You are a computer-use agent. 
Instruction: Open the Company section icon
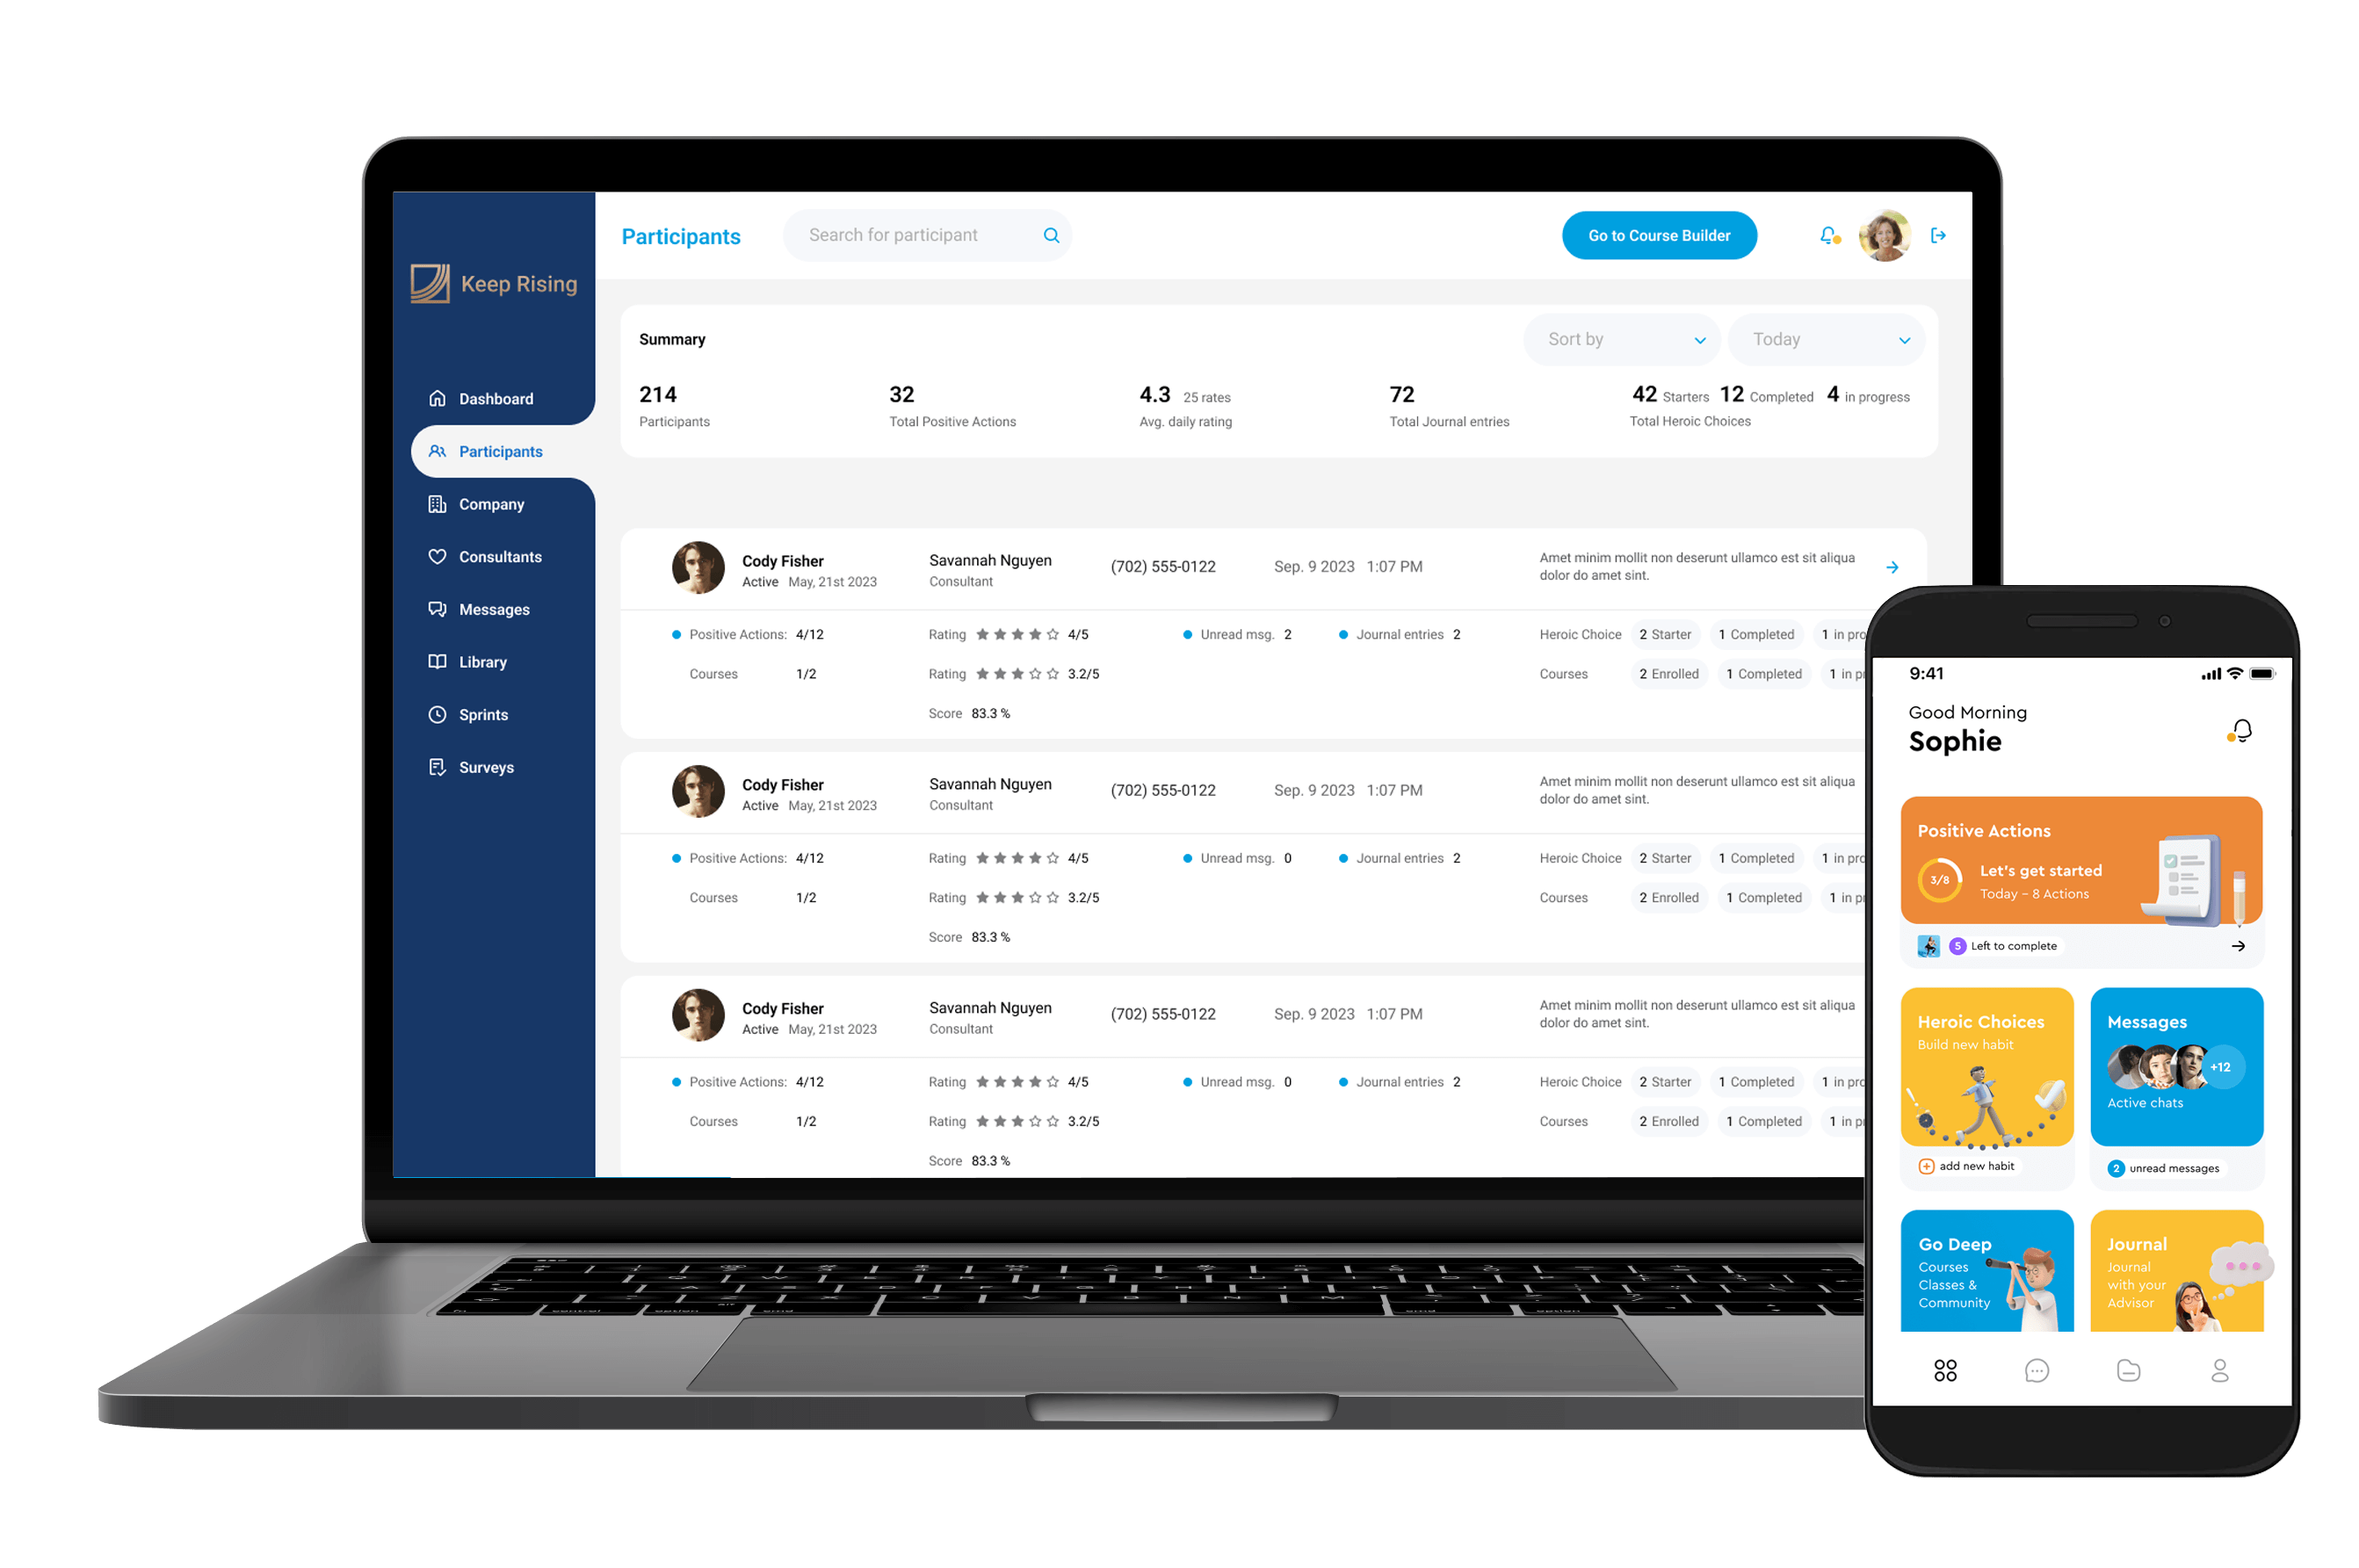point(434,502)
